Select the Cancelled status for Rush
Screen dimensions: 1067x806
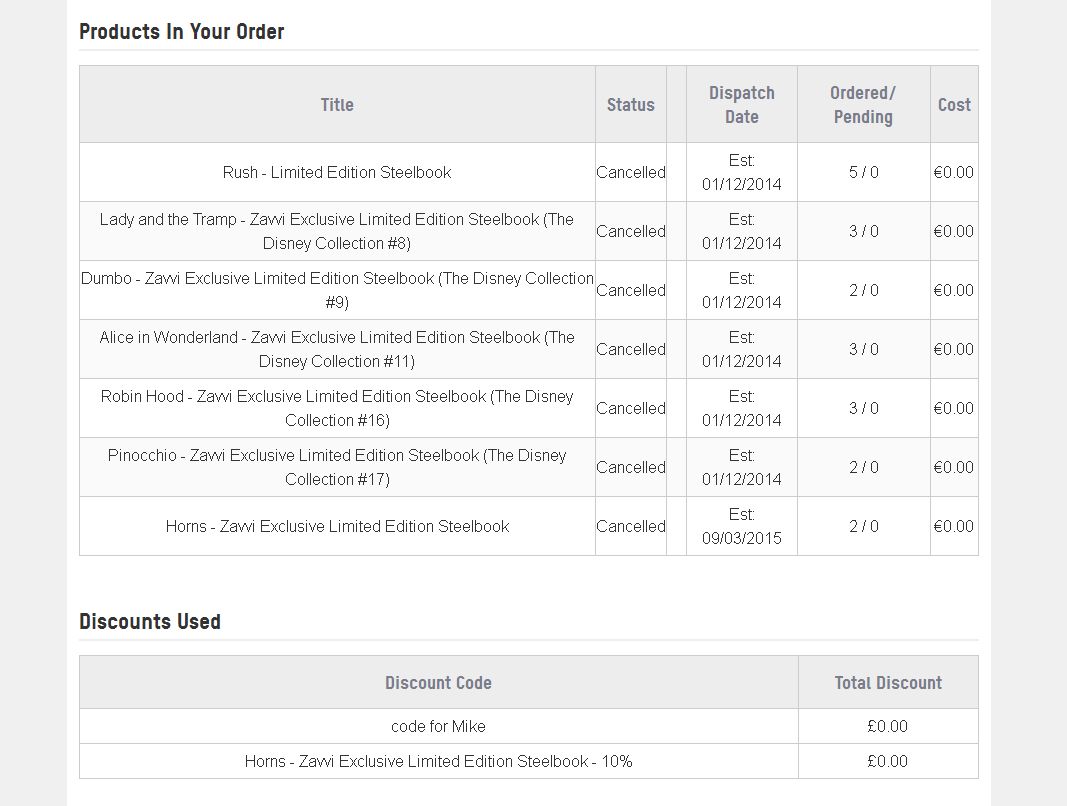coord(631,172)
